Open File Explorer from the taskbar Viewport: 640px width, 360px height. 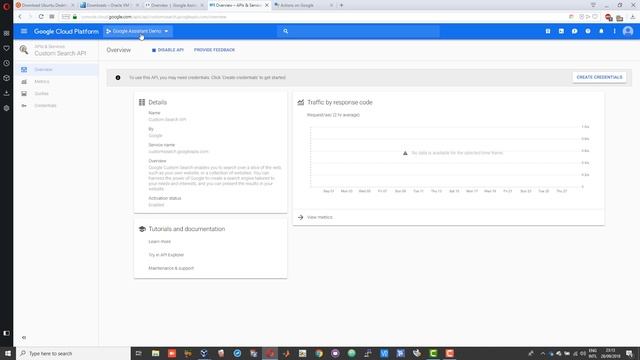156,353
